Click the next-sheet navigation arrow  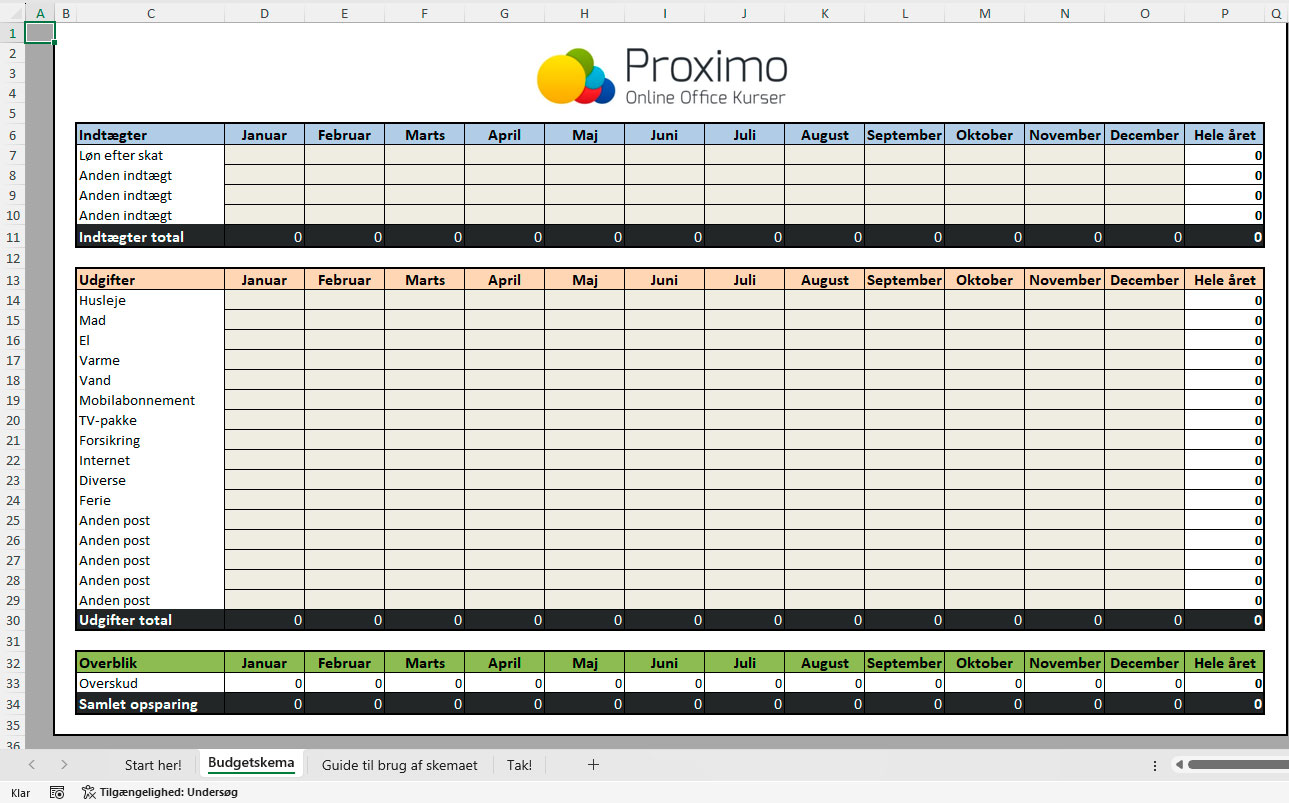[63, 764]
